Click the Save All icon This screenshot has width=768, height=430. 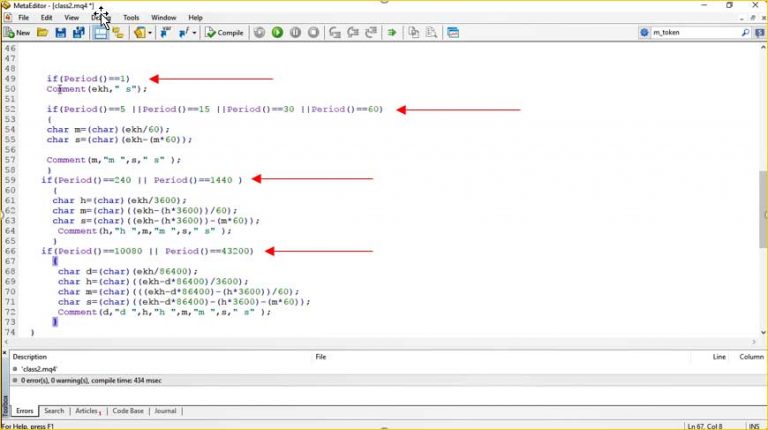coord(78,33)
